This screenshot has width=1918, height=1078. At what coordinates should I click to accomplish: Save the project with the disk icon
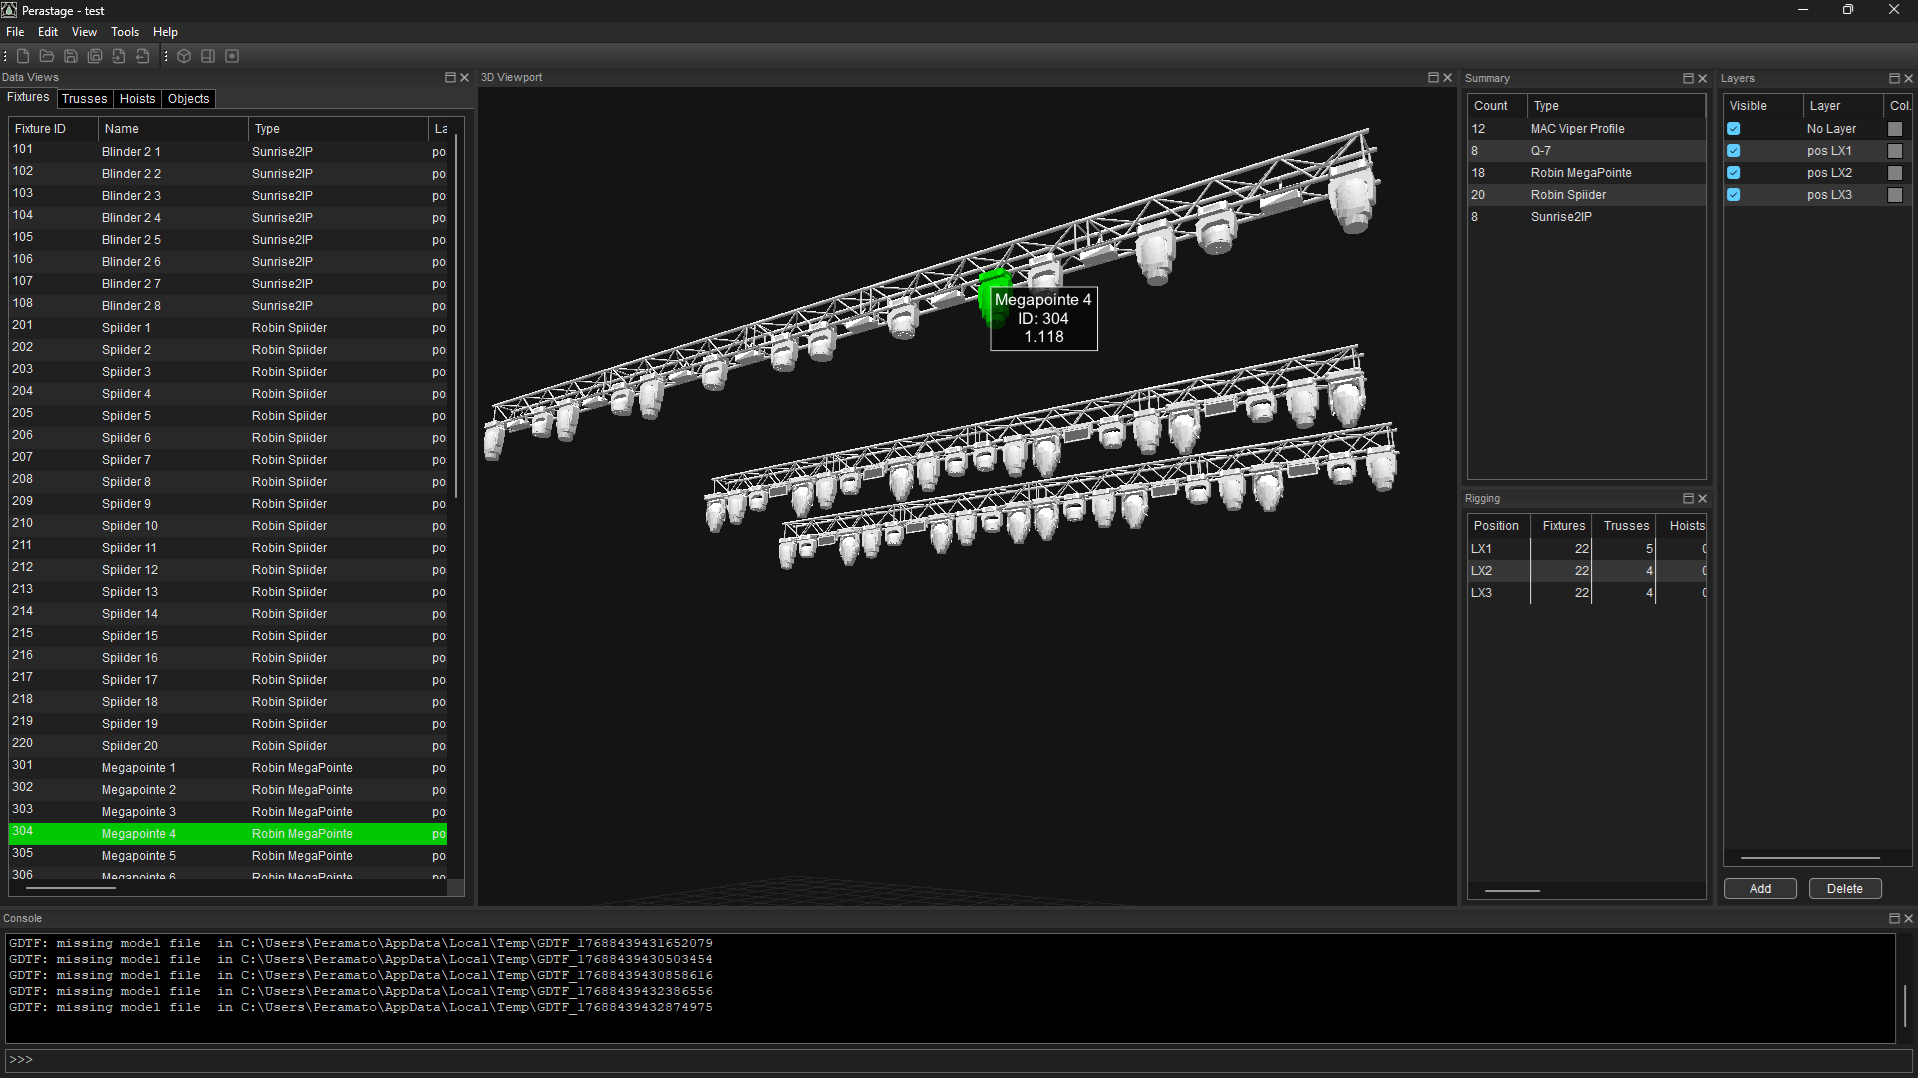click(x=71, y=56)
